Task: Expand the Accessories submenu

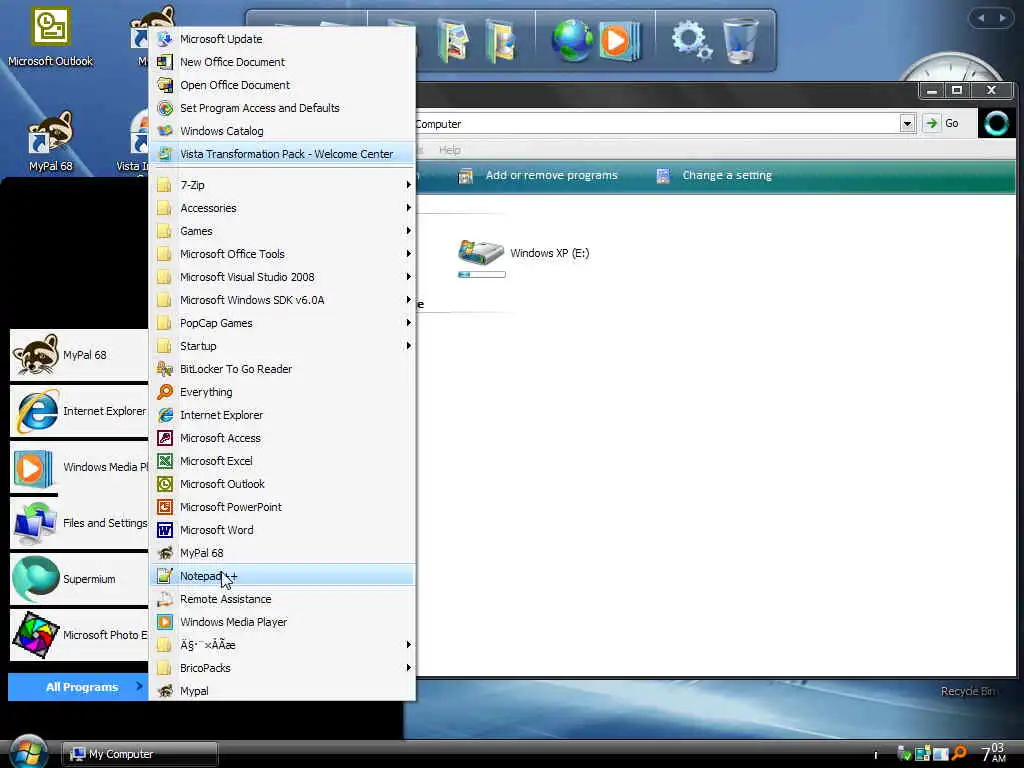Action: pos(283,208)
